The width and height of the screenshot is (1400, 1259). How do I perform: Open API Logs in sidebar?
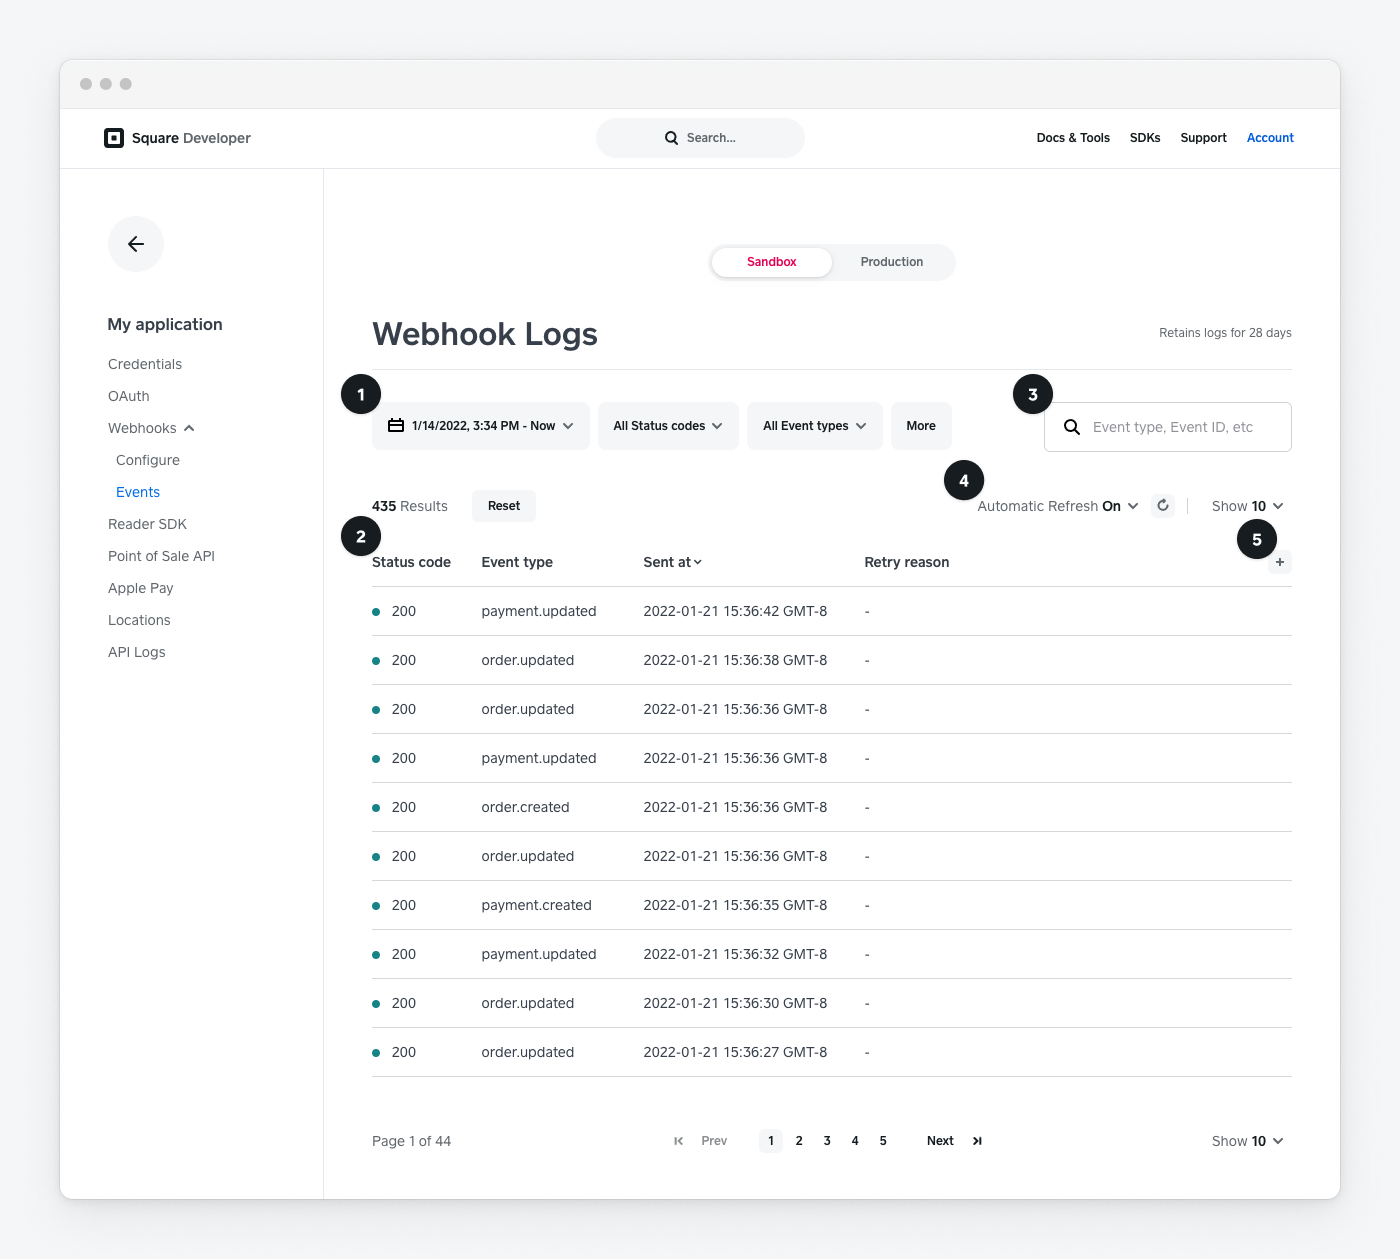(137, 652)
